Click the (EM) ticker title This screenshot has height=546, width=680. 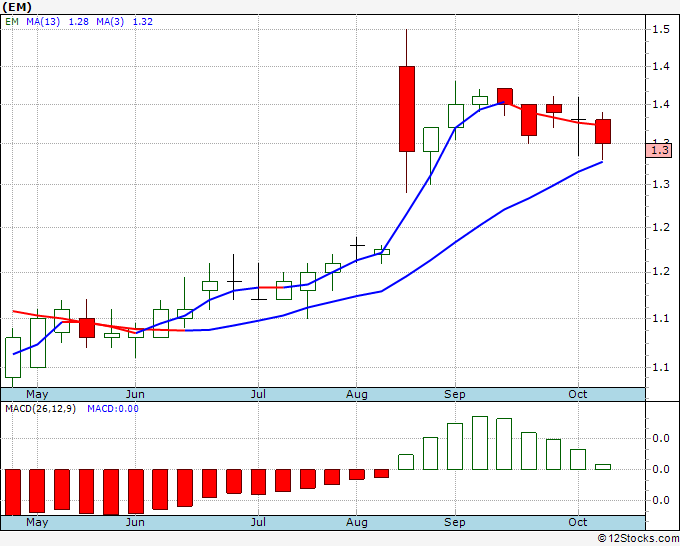(17, 7)
